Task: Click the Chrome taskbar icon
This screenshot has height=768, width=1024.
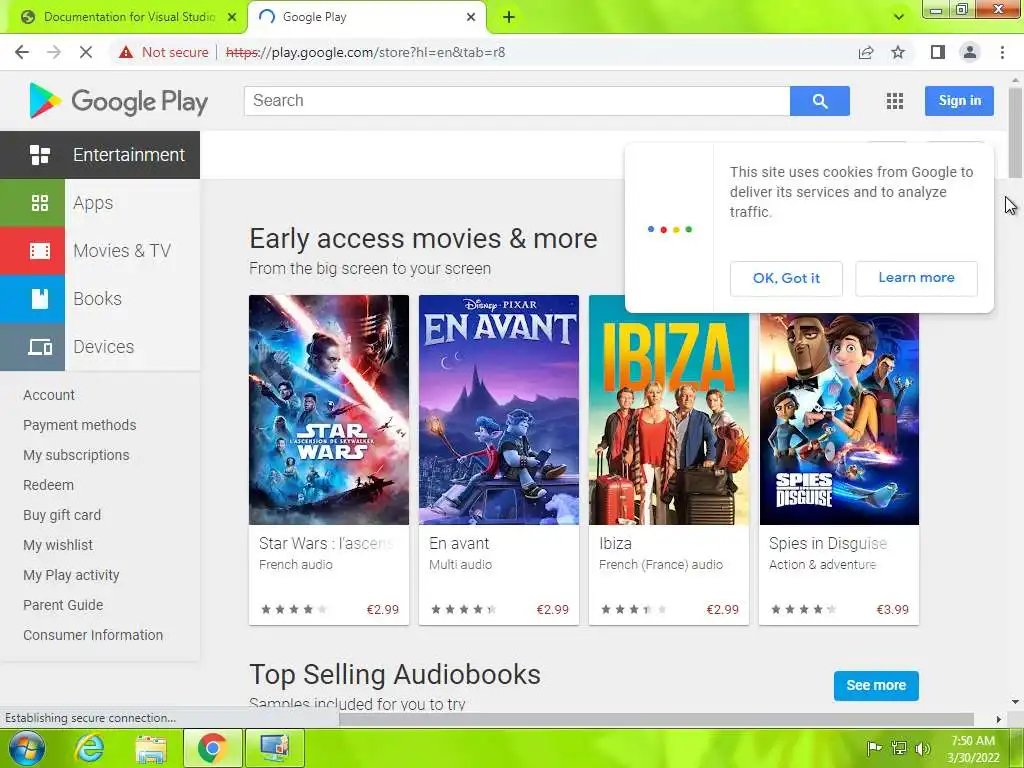Action: (x=212, y=748)
